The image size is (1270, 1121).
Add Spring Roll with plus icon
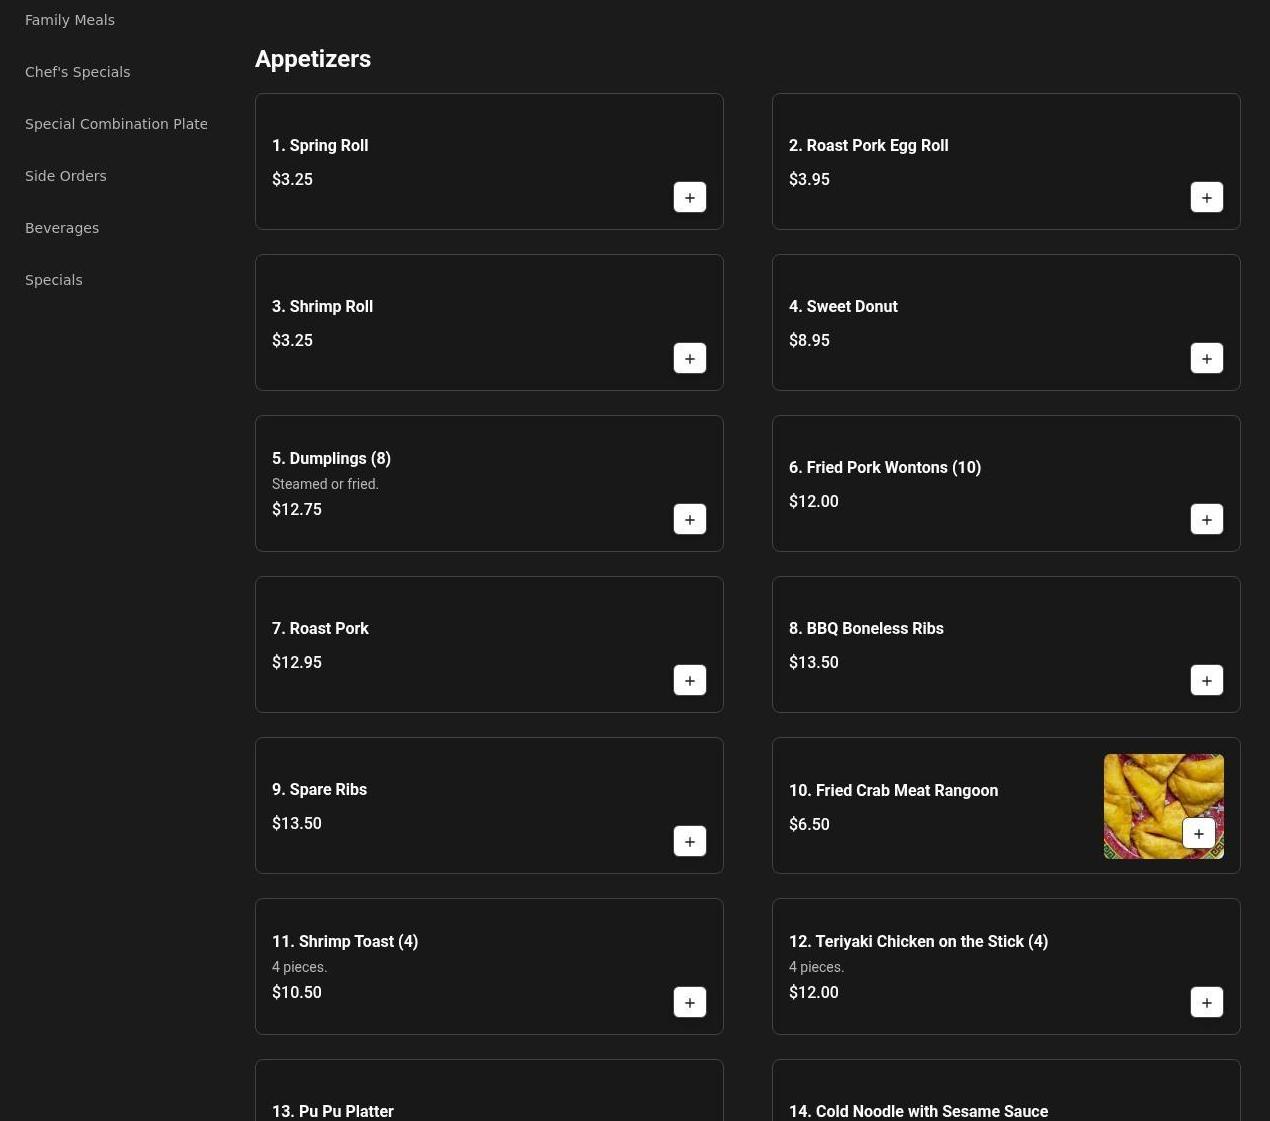[x=689, y=198]
